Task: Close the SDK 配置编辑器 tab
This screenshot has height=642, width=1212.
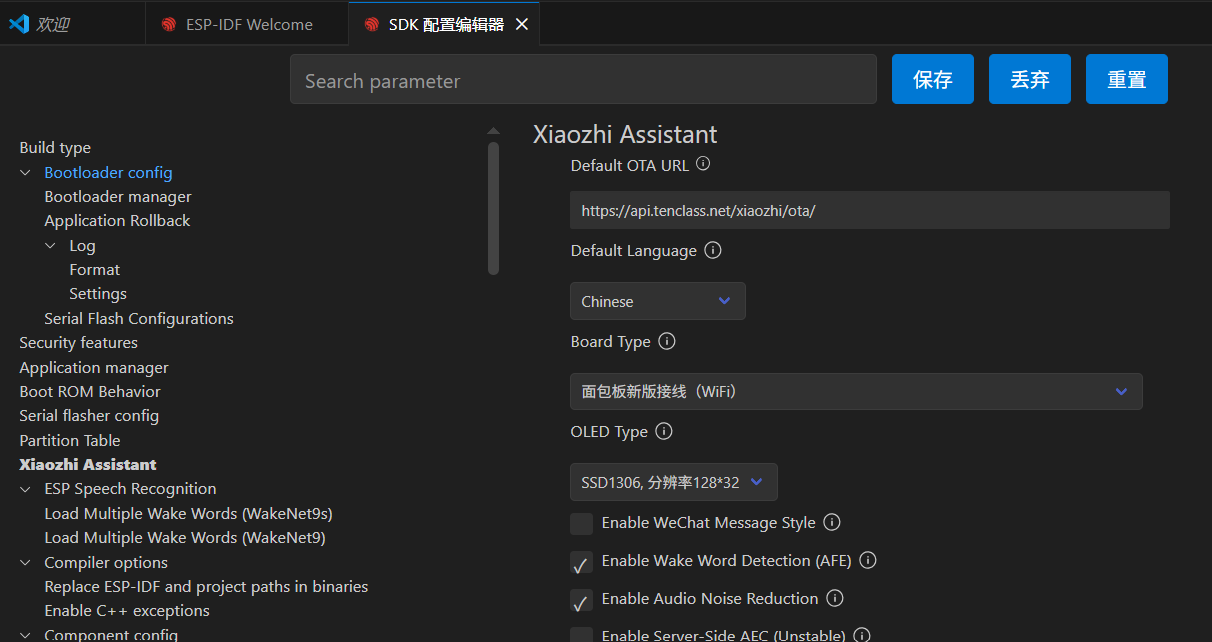Action: [521, 25]
